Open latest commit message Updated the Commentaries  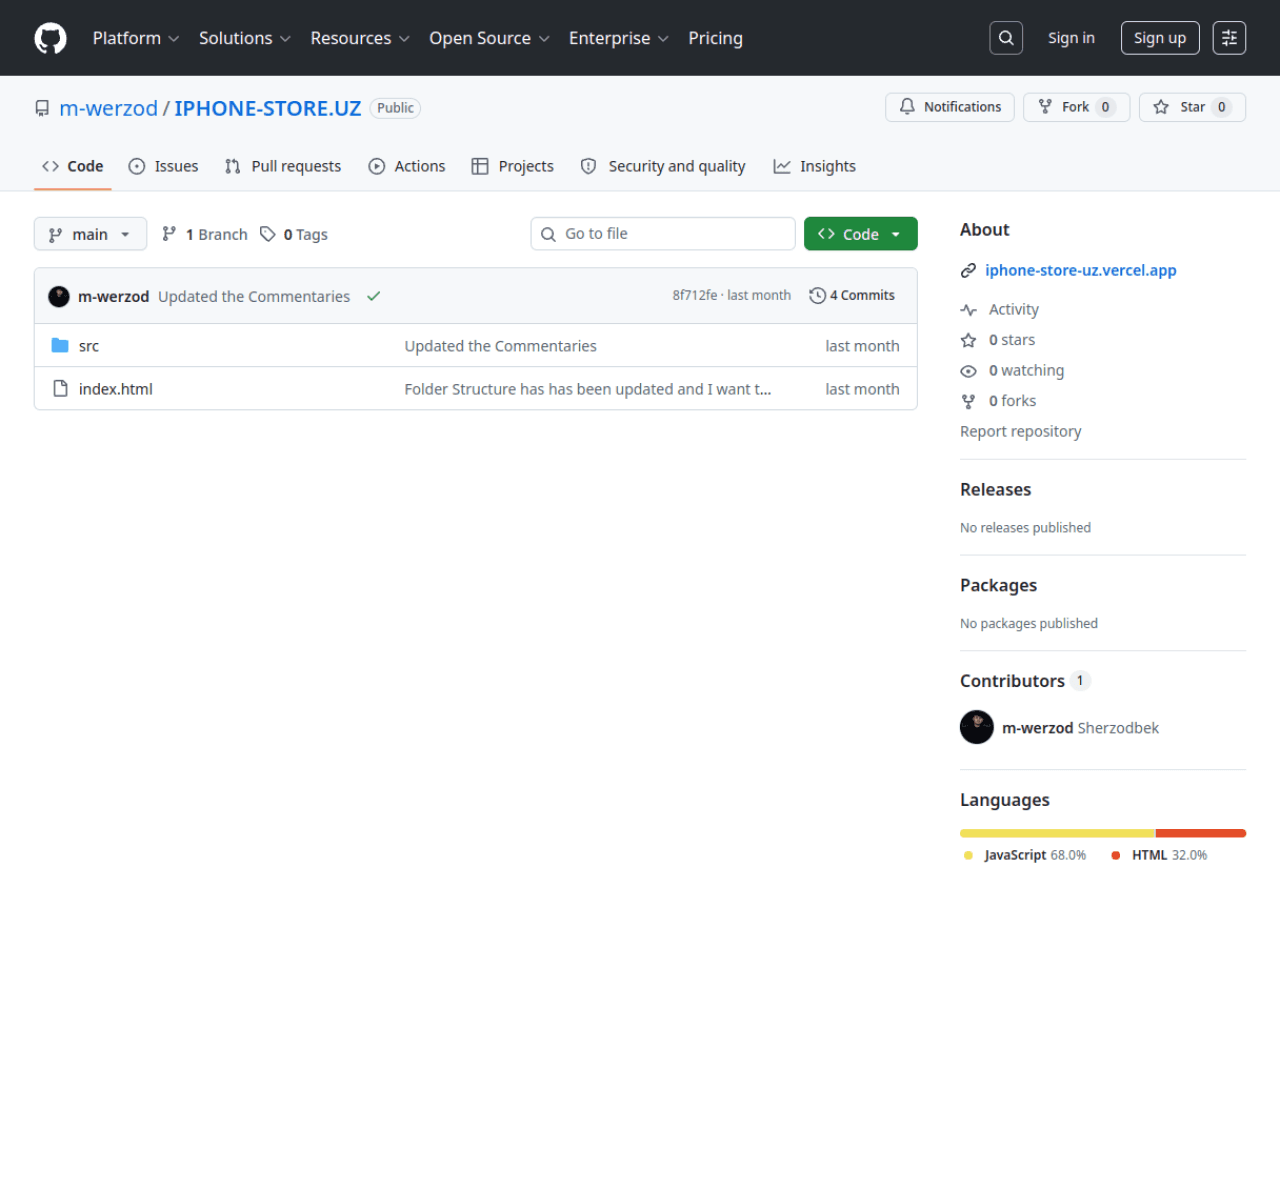[254, 296]
